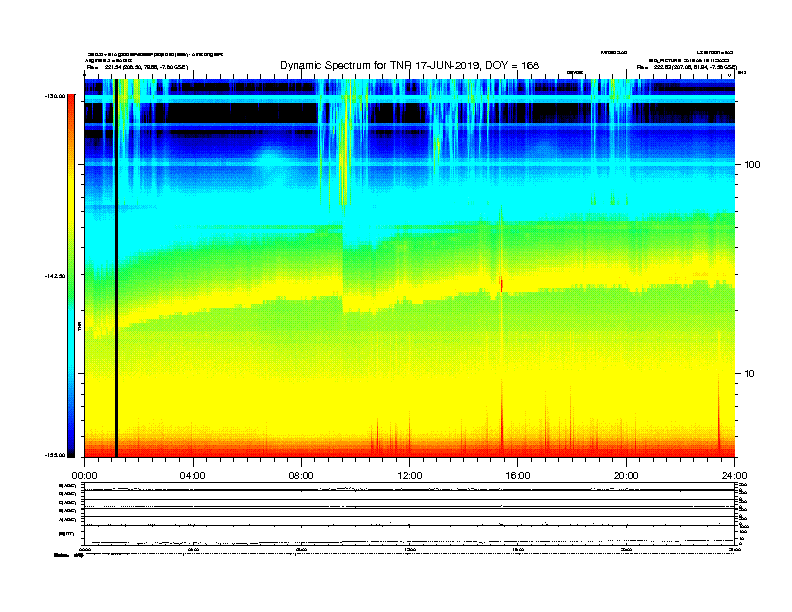Click the lower time-series panel below the spectrum
Screen dimensions: 792x612
(x=410, y=514)
